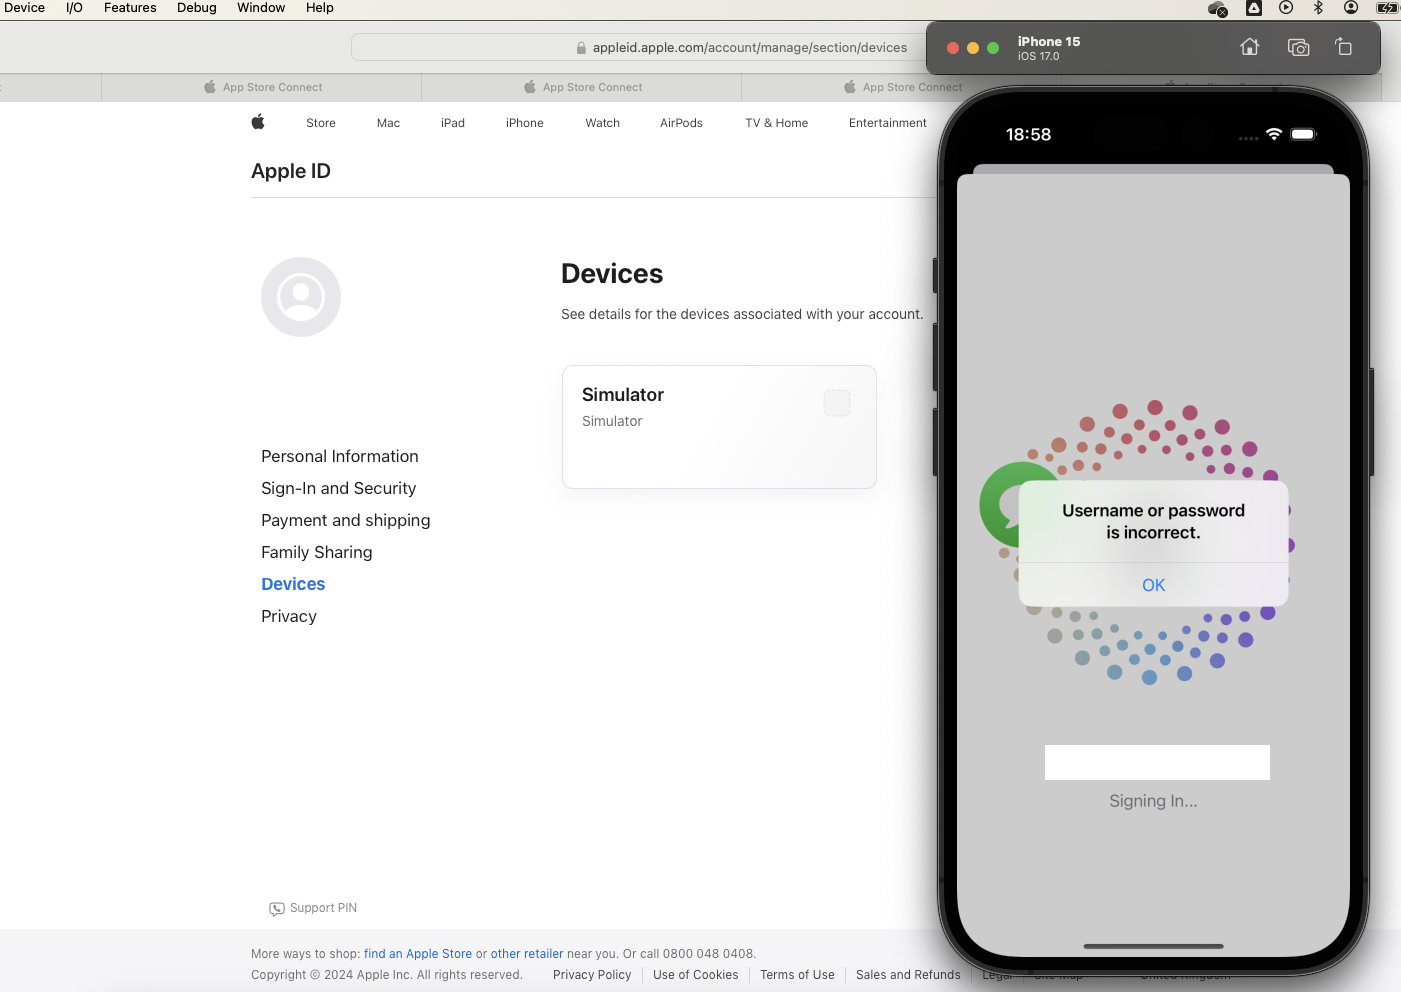The width and height of the screenshot is (1401, 992).
Task: Open Sign-In and Security section
Action: (x=339, y=488)
